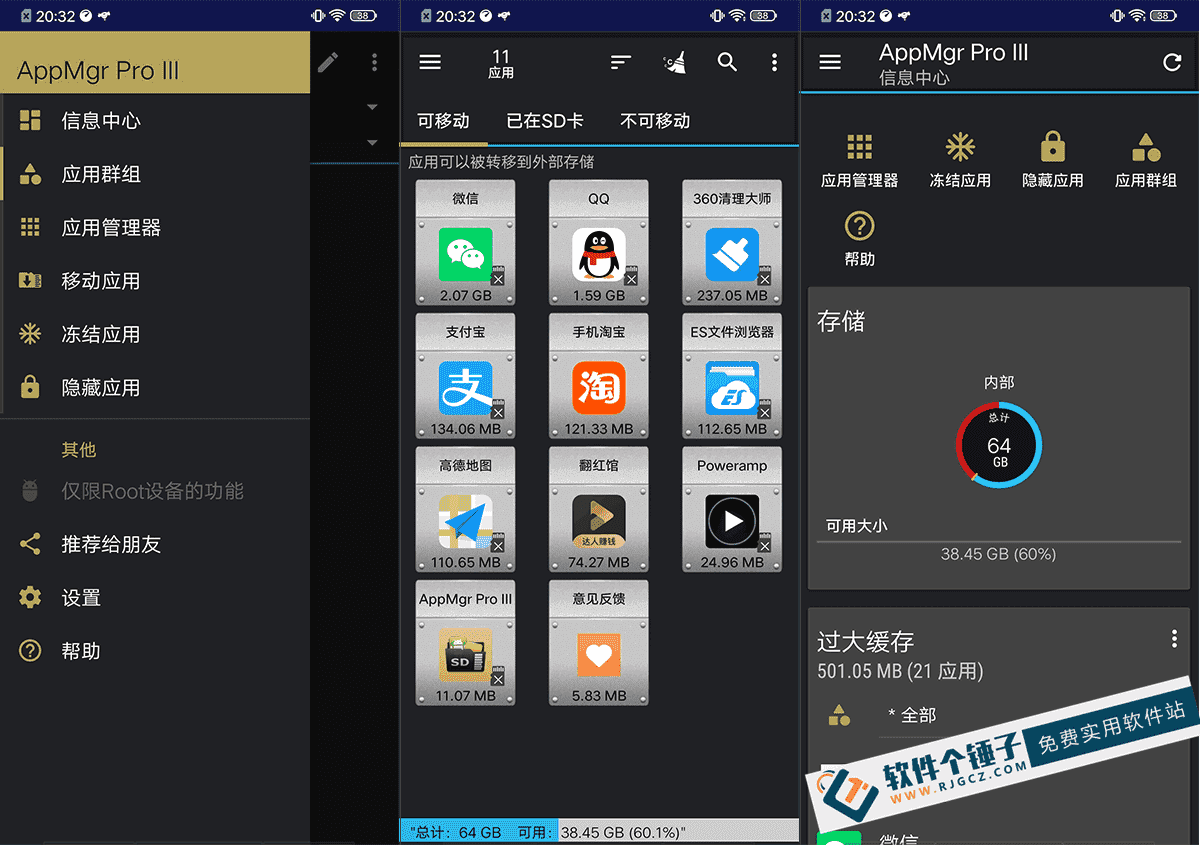
Task: Open 帮助 question-mark shortcut in 信息中心
Action: [x=860, y=239]
